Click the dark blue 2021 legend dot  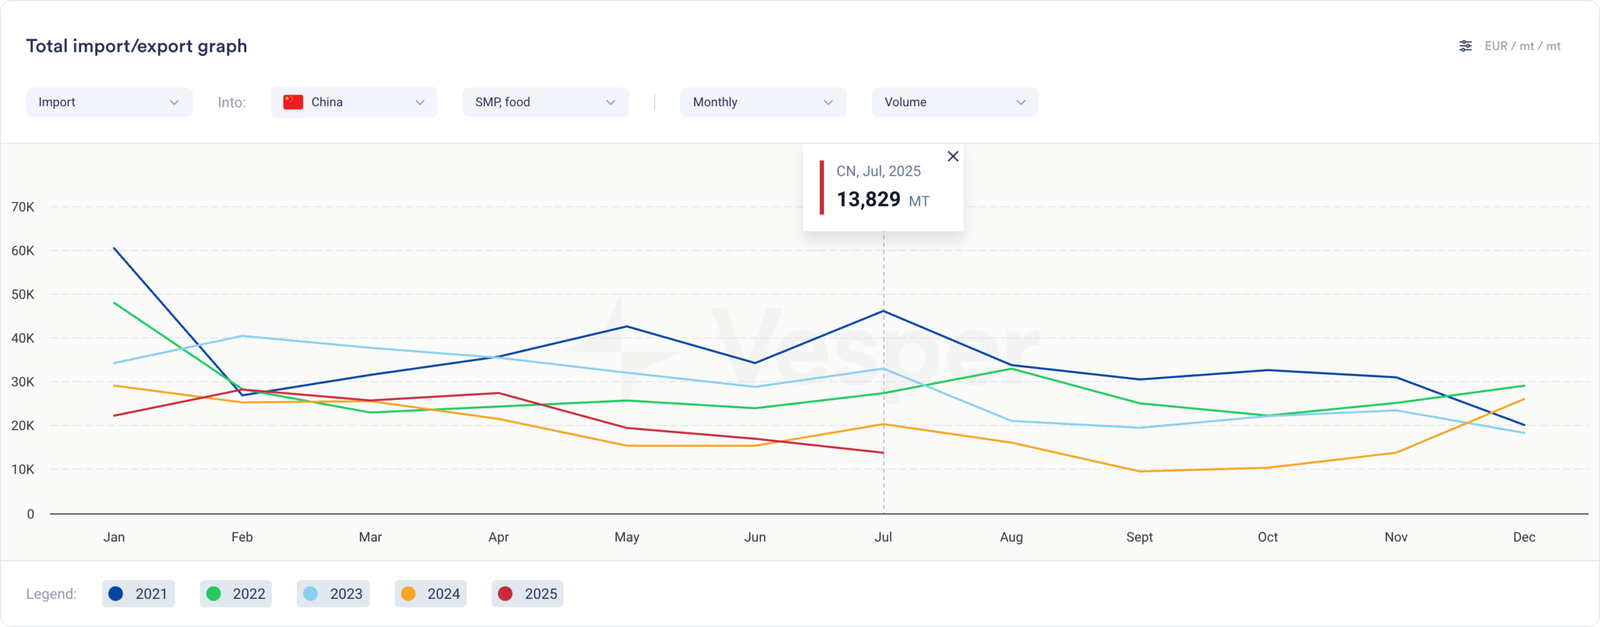pos(116,594)
